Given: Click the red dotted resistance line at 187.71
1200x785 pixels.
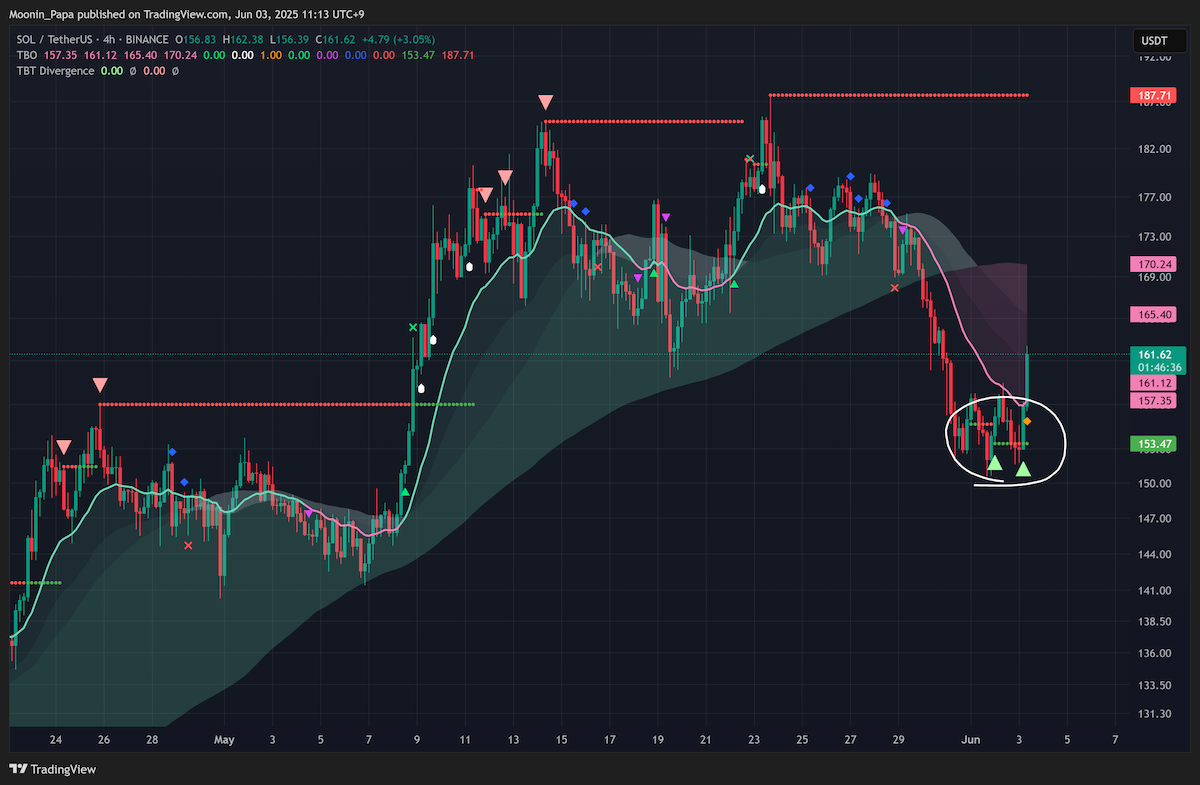Looking at the screenshot, I should (x=899, y=95).
